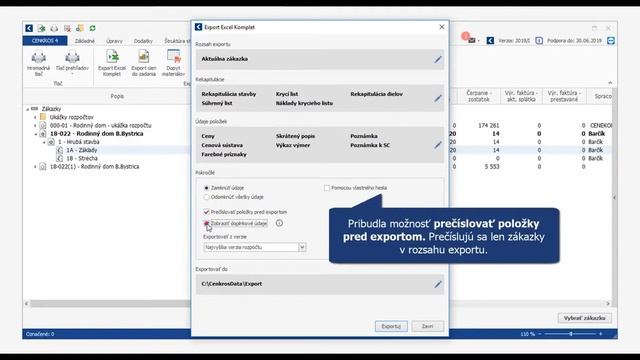Switch to the Štruktúra ribbon tab
This screenshot has height=360, width=640.
[177, 41]
